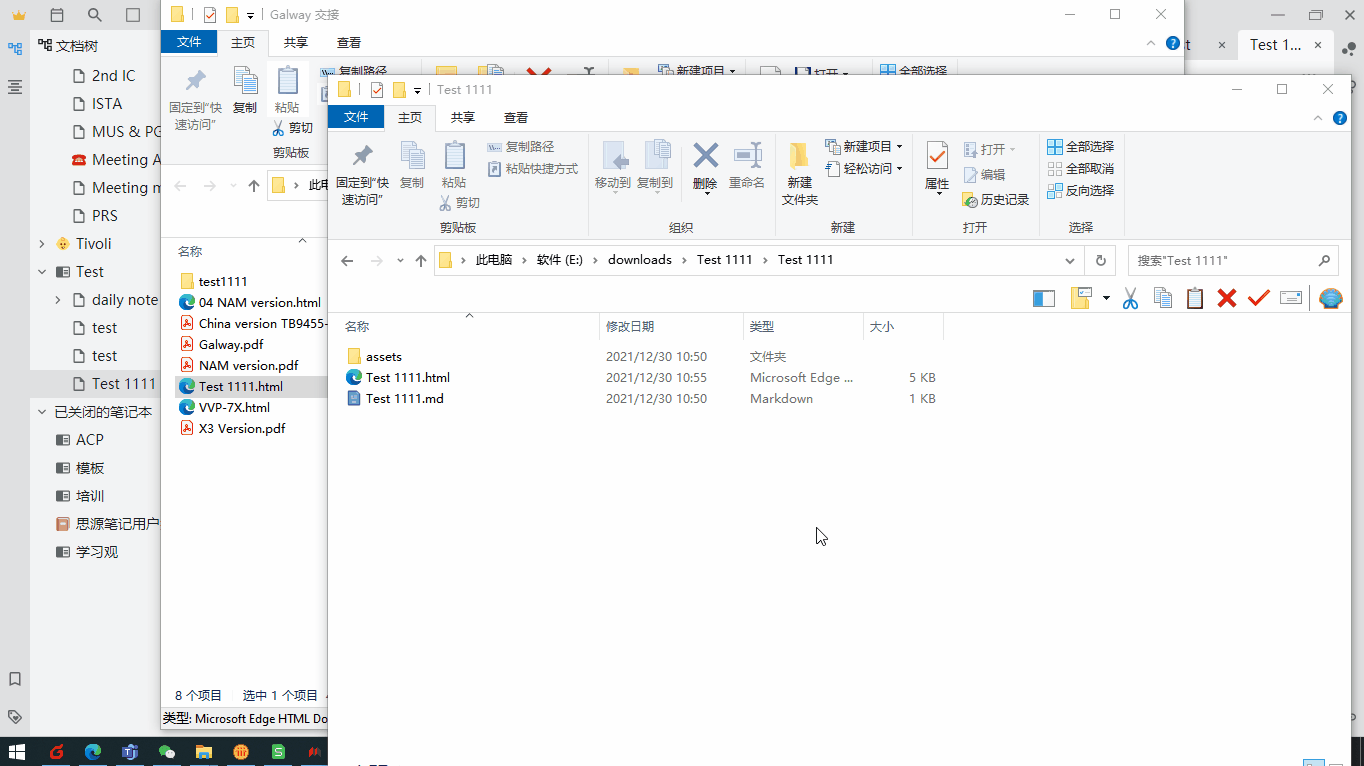Open the 文件 (File) menu

[x=356, y=117]
